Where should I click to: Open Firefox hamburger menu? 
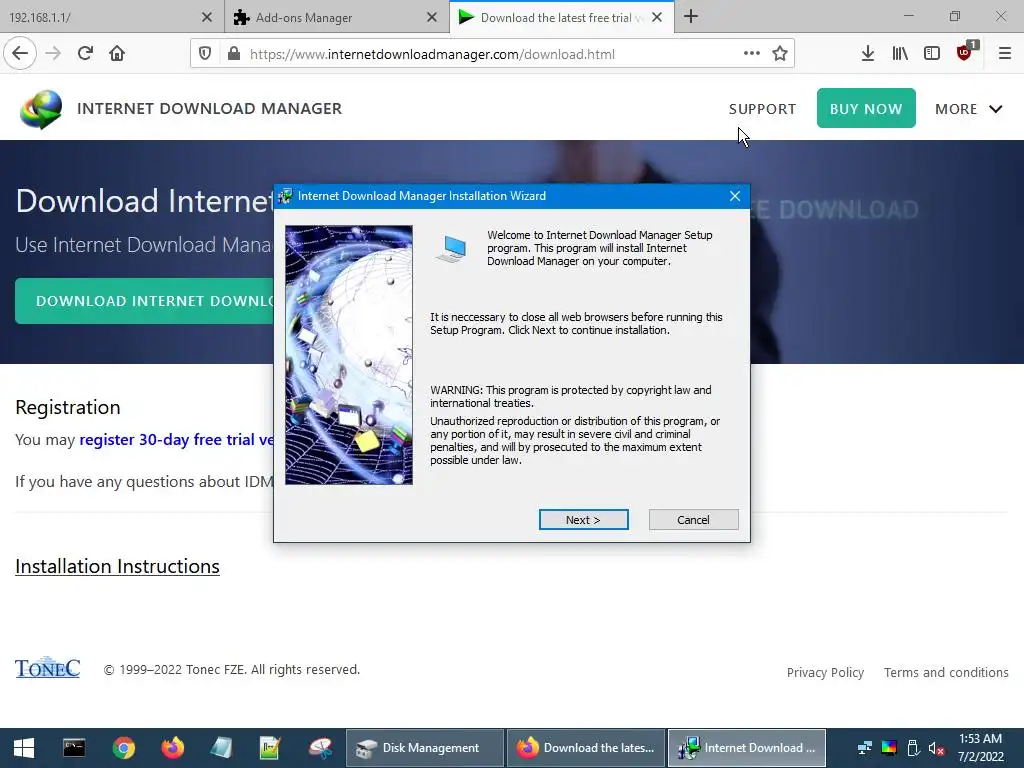(x=1004, y=54)
